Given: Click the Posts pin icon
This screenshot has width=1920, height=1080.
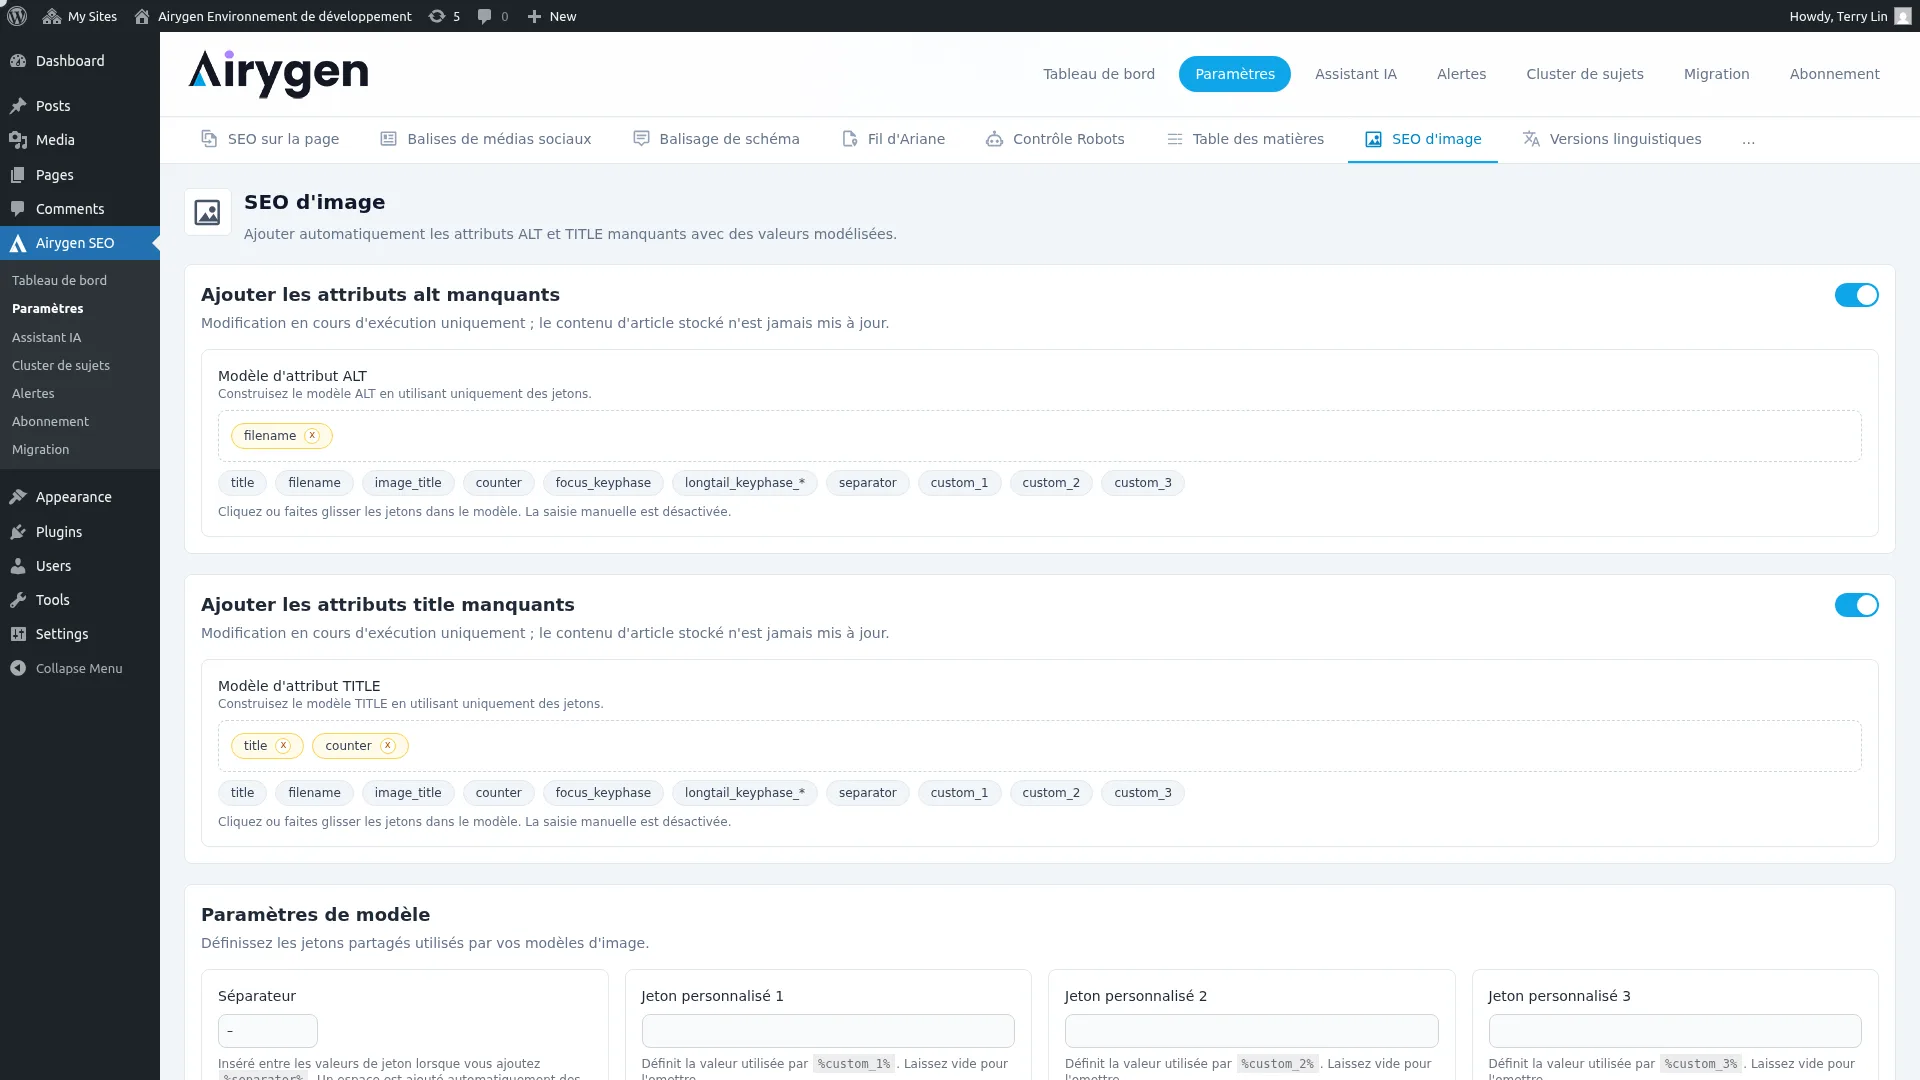Looking at the screenshot, I should (18, 106).
